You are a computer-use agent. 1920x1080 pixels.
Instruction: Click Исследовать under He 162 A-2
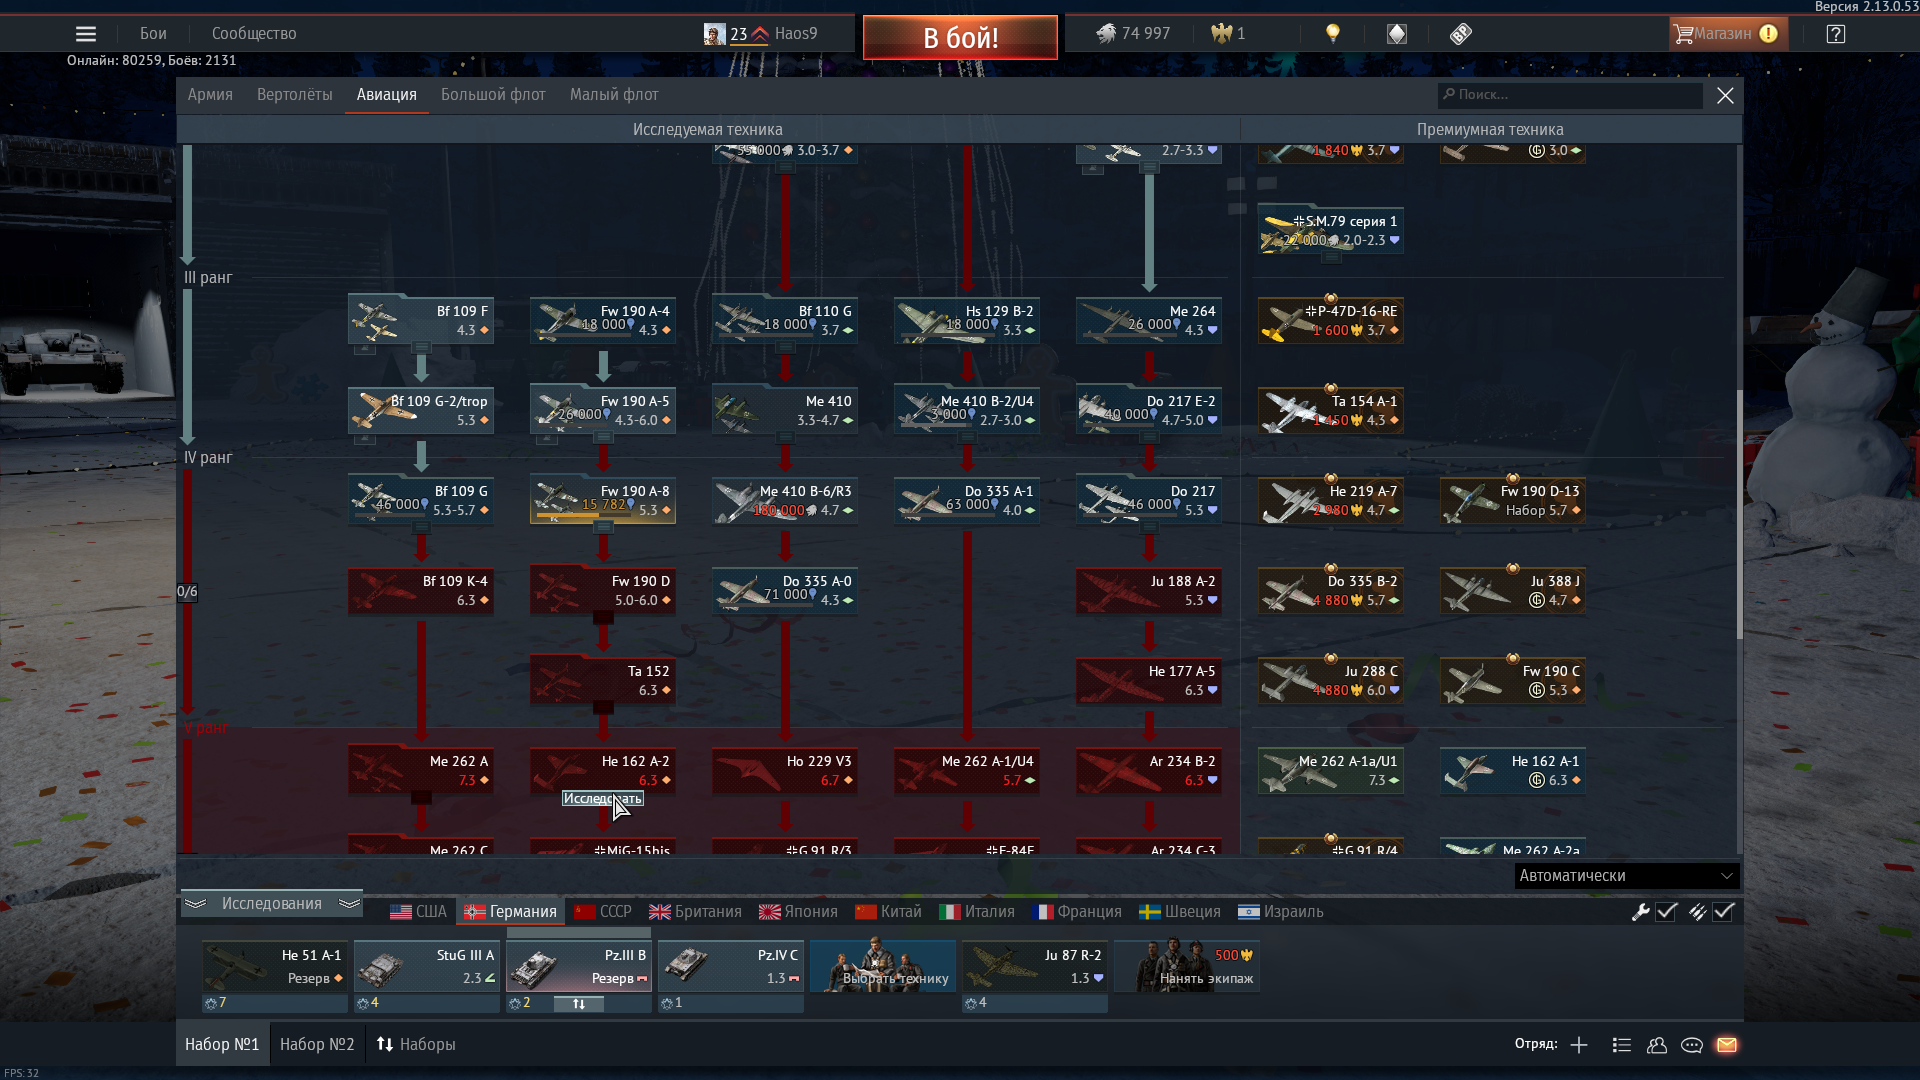[602, 799]
